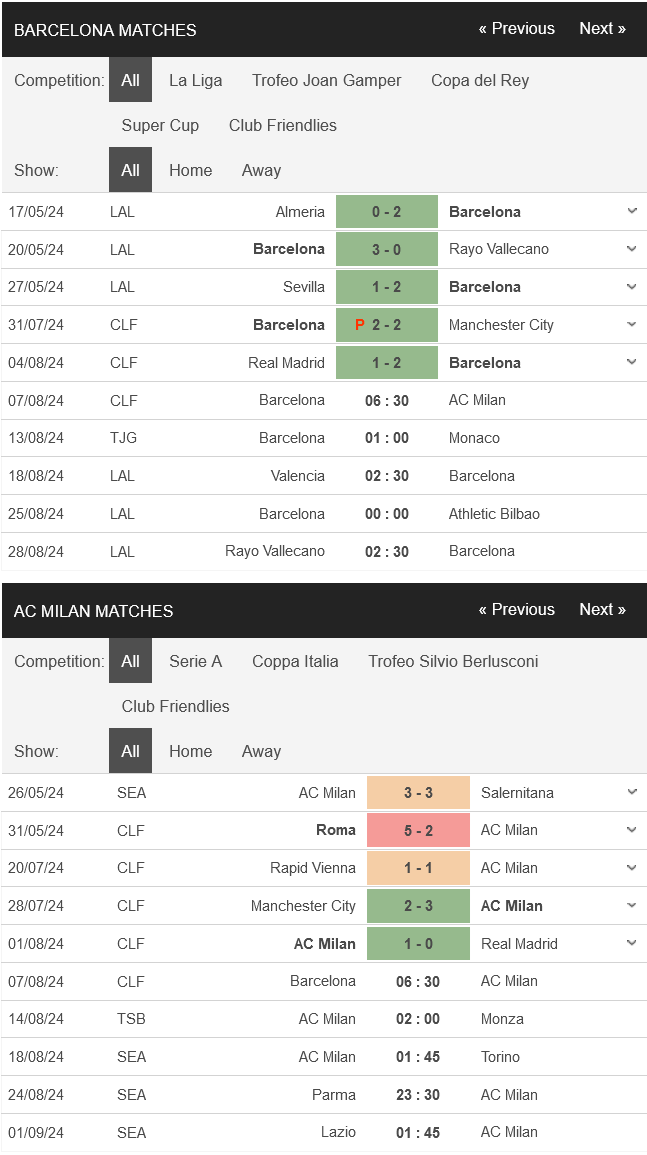
Task: Select Copa del Rey competition filter
Action: tap(480, 81)
